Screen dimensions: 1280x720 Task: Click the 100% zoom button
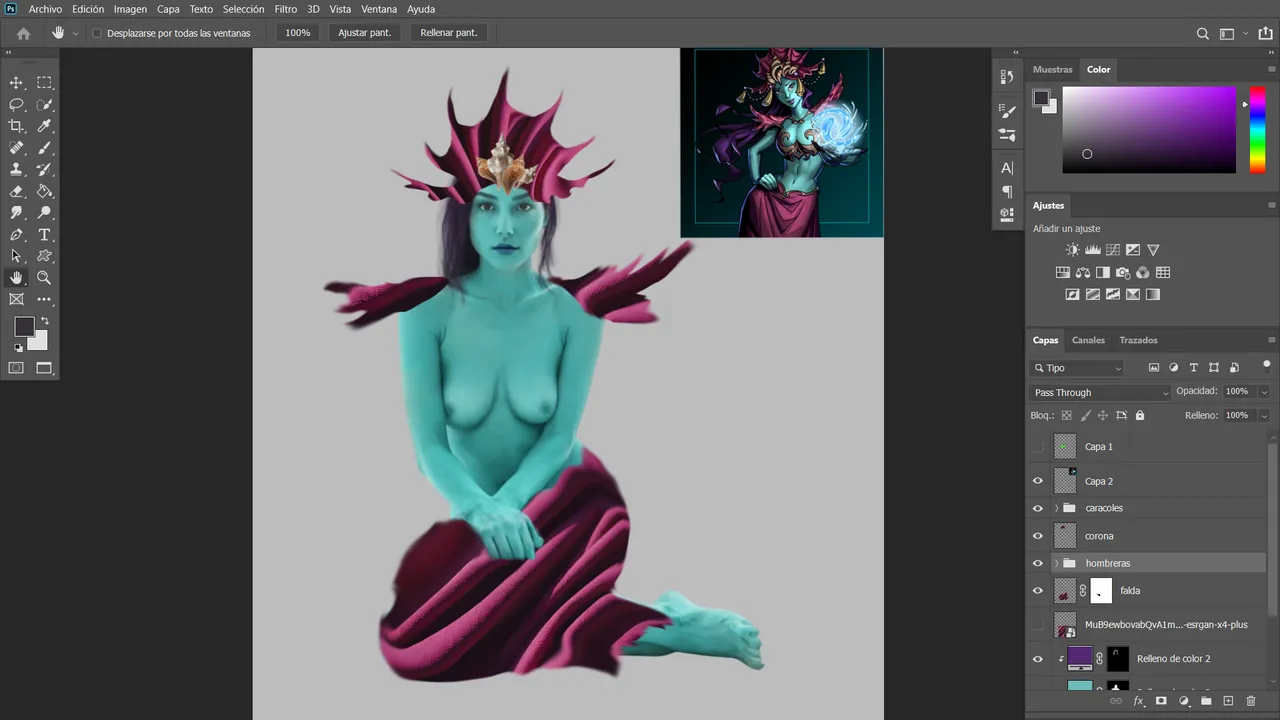(x=298, y=33)
